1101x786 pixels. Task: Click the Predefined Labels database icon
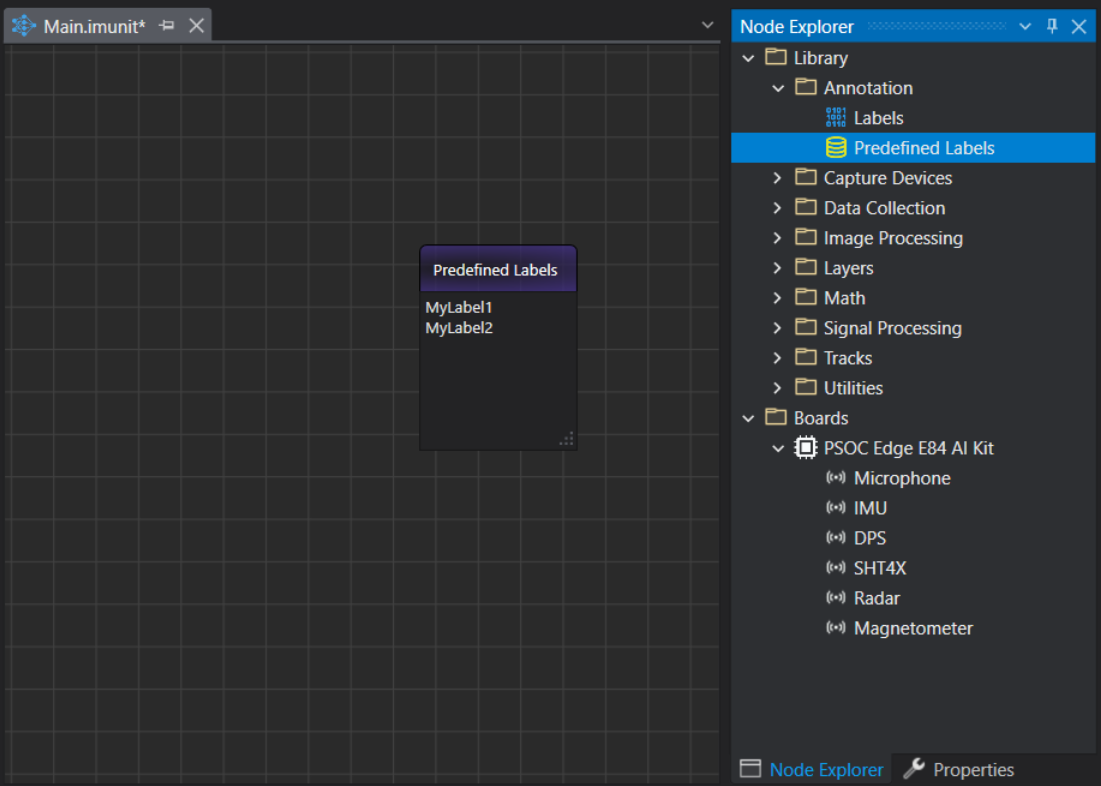(836, 148)
